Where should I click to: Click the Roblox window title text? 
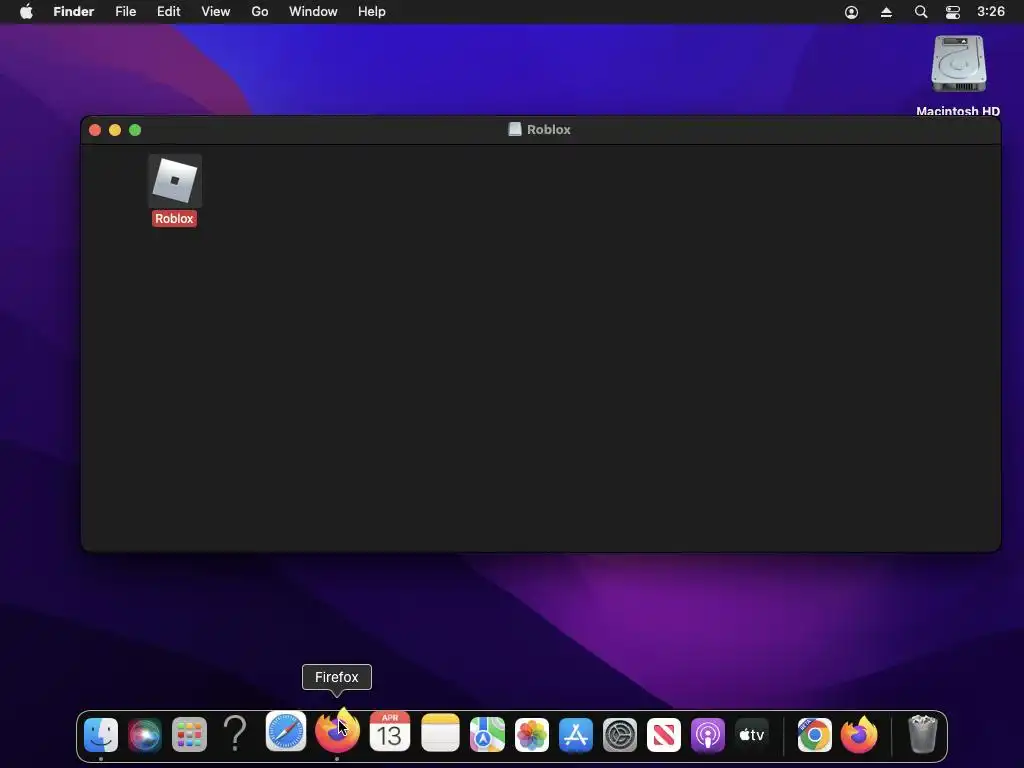[x=549, y=129]
